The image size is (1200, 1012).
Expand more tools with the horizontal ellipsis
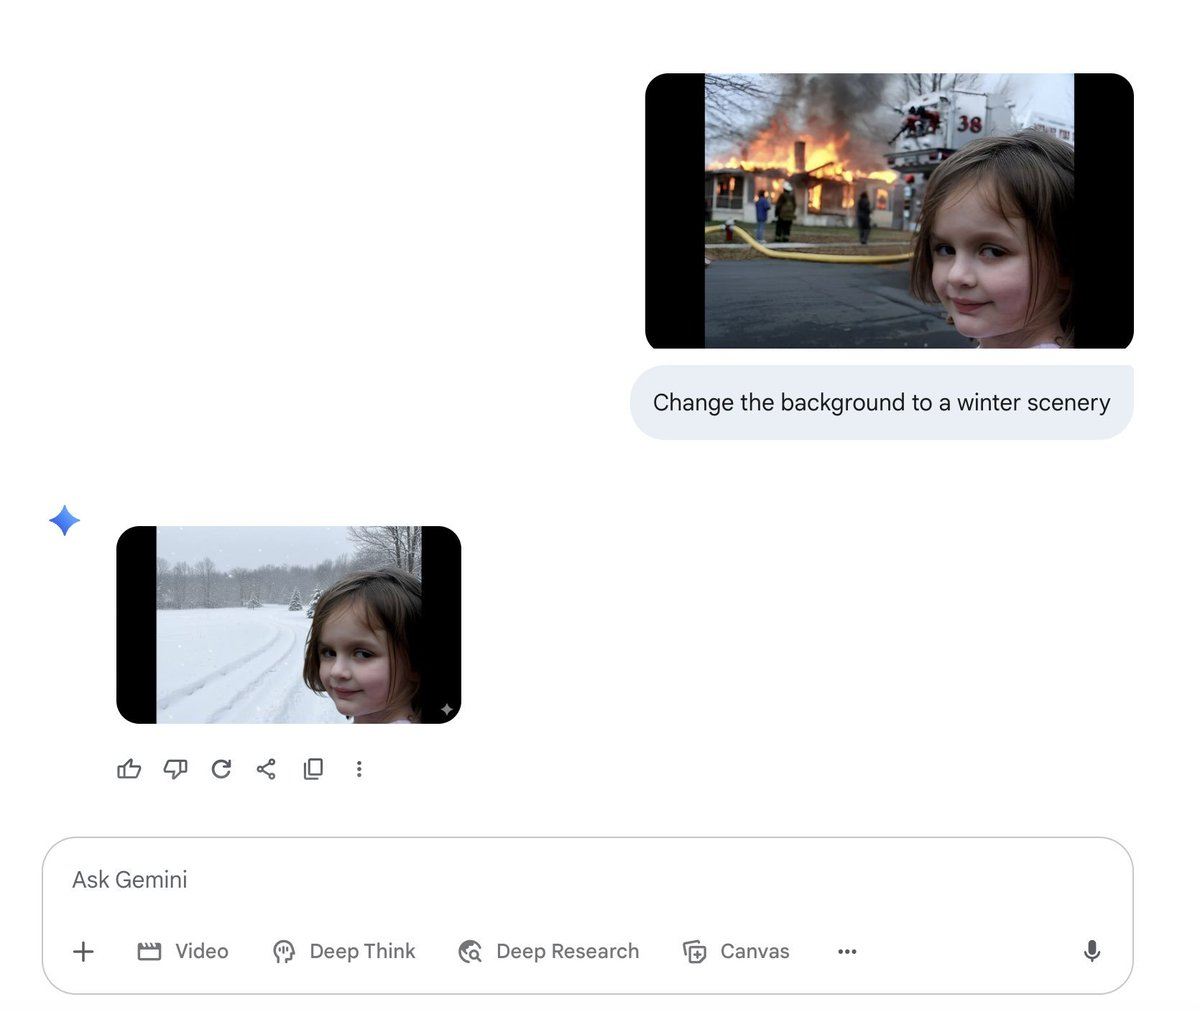[x=847, y=951]
